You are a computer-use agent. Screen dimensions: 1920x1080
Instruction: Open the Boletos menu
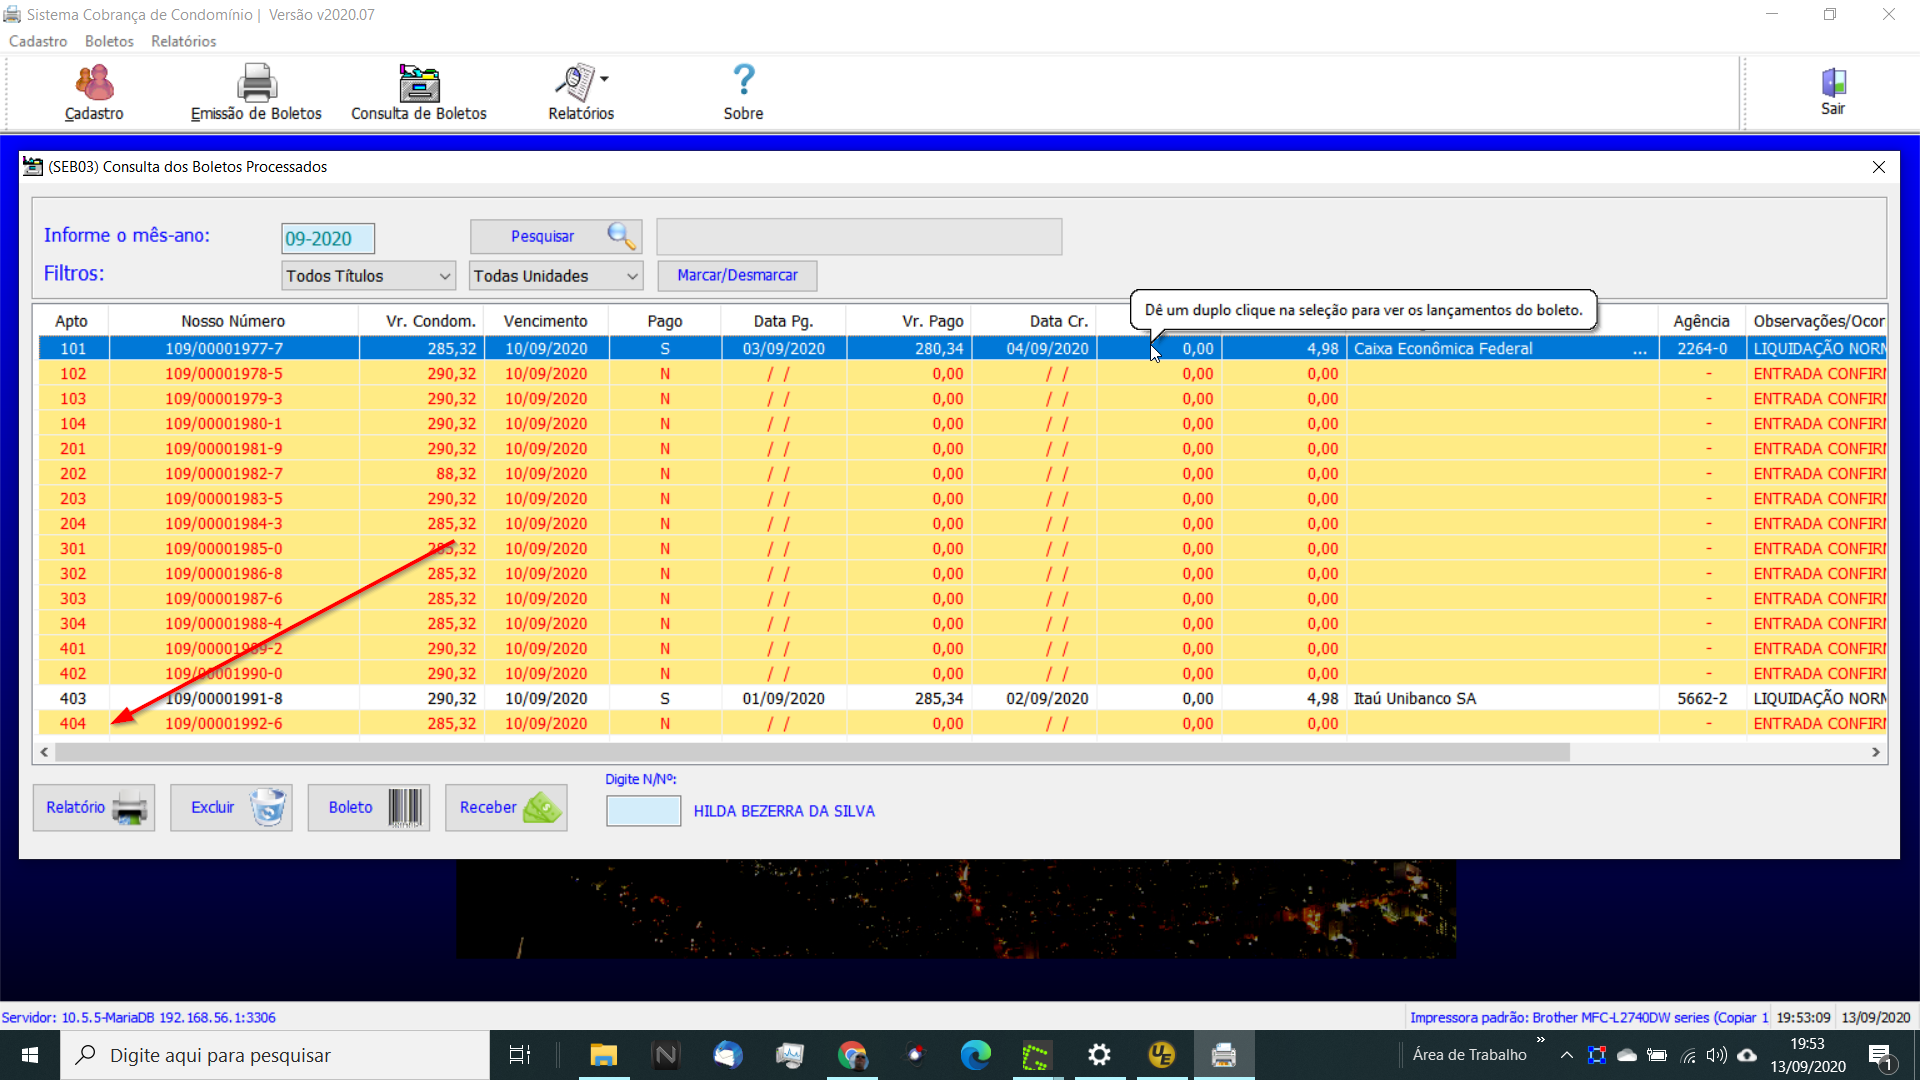pyautogui.click(x=109, y=41)
